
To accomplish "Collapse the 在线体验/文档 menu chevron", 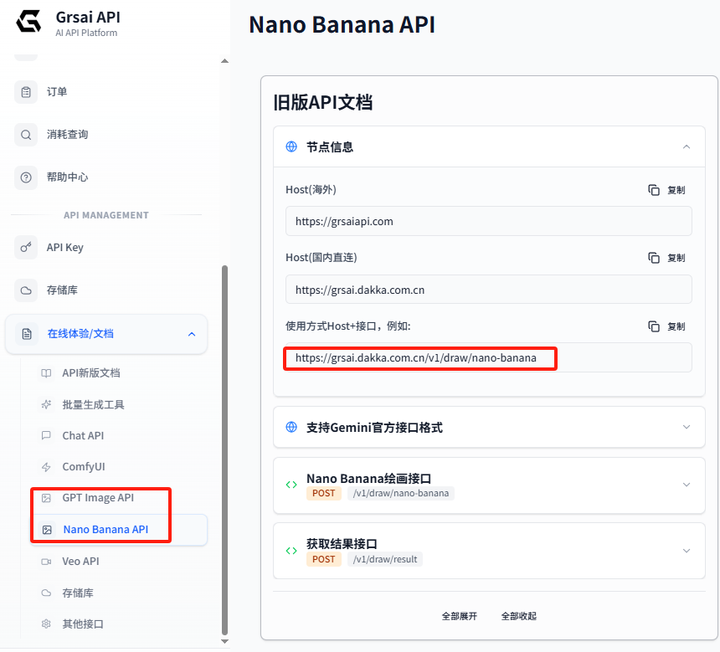I will click(192, 334).
